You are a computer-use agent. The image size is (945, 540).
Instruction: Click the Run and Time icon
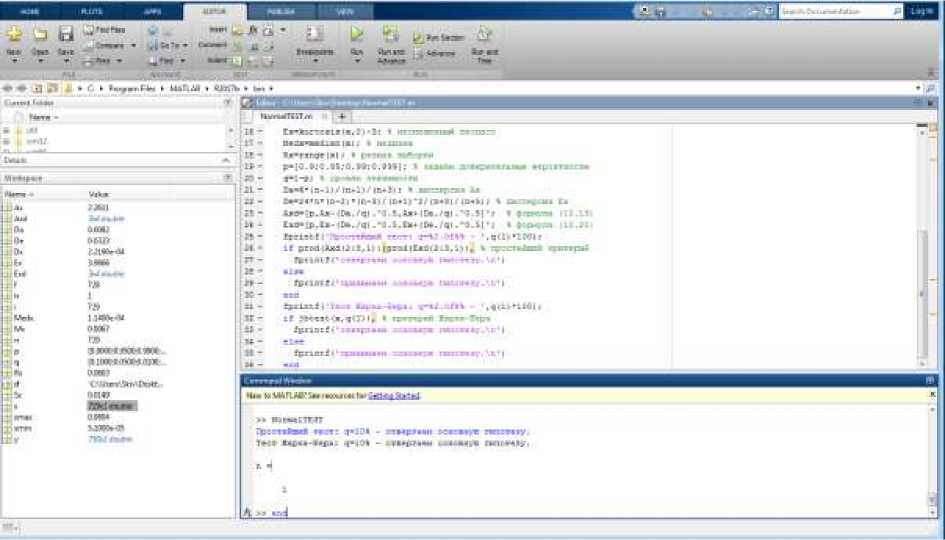pyautogui.click(x=485, y=35)
